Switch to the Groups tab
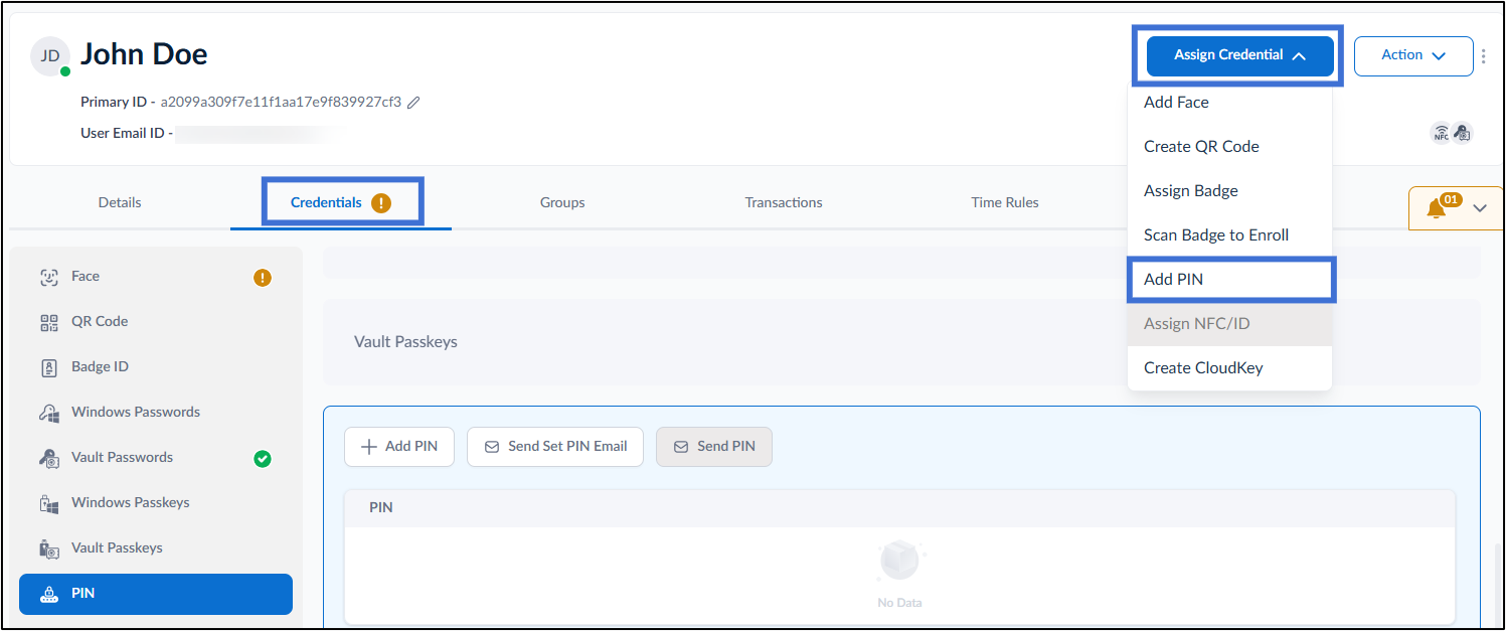Screen dimensions: 1506x631 pyautogui.click(x=562, y=202)
